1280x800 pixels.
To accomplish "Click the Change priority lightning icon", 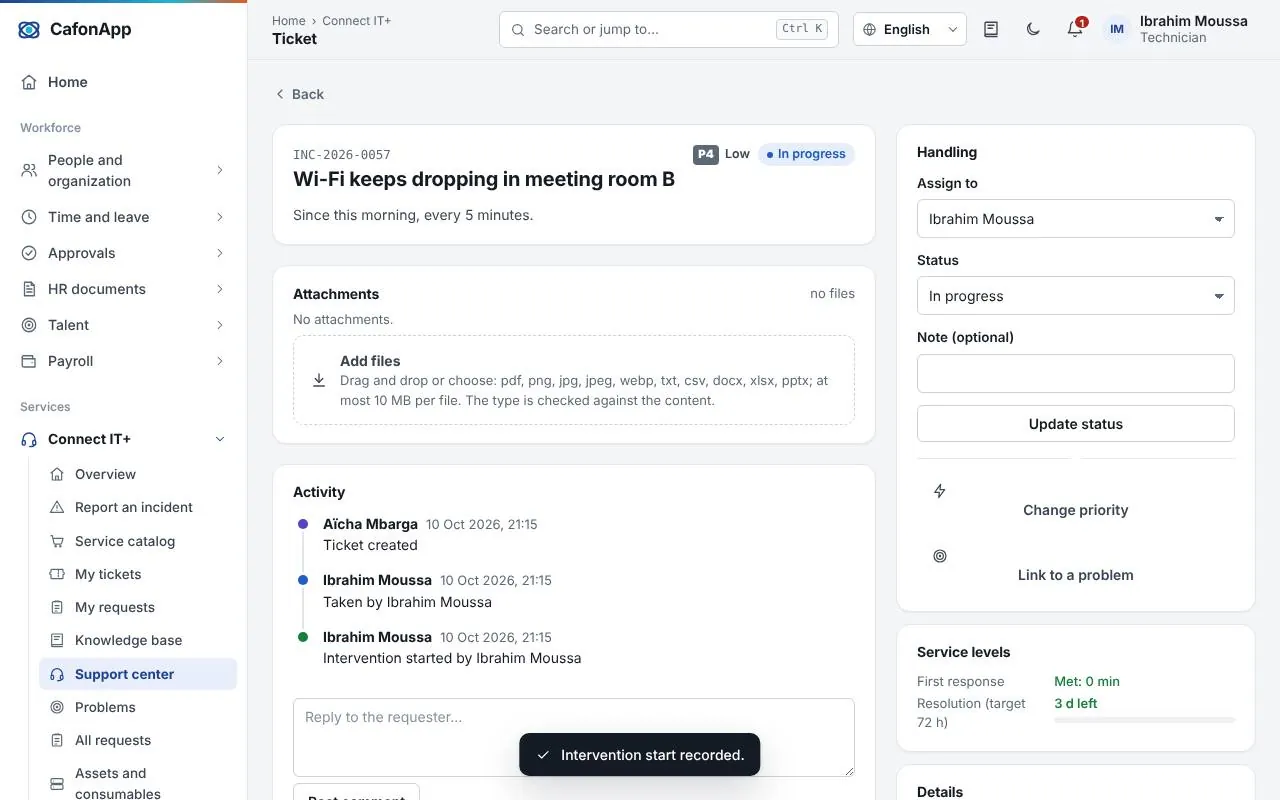I will 940,491.
